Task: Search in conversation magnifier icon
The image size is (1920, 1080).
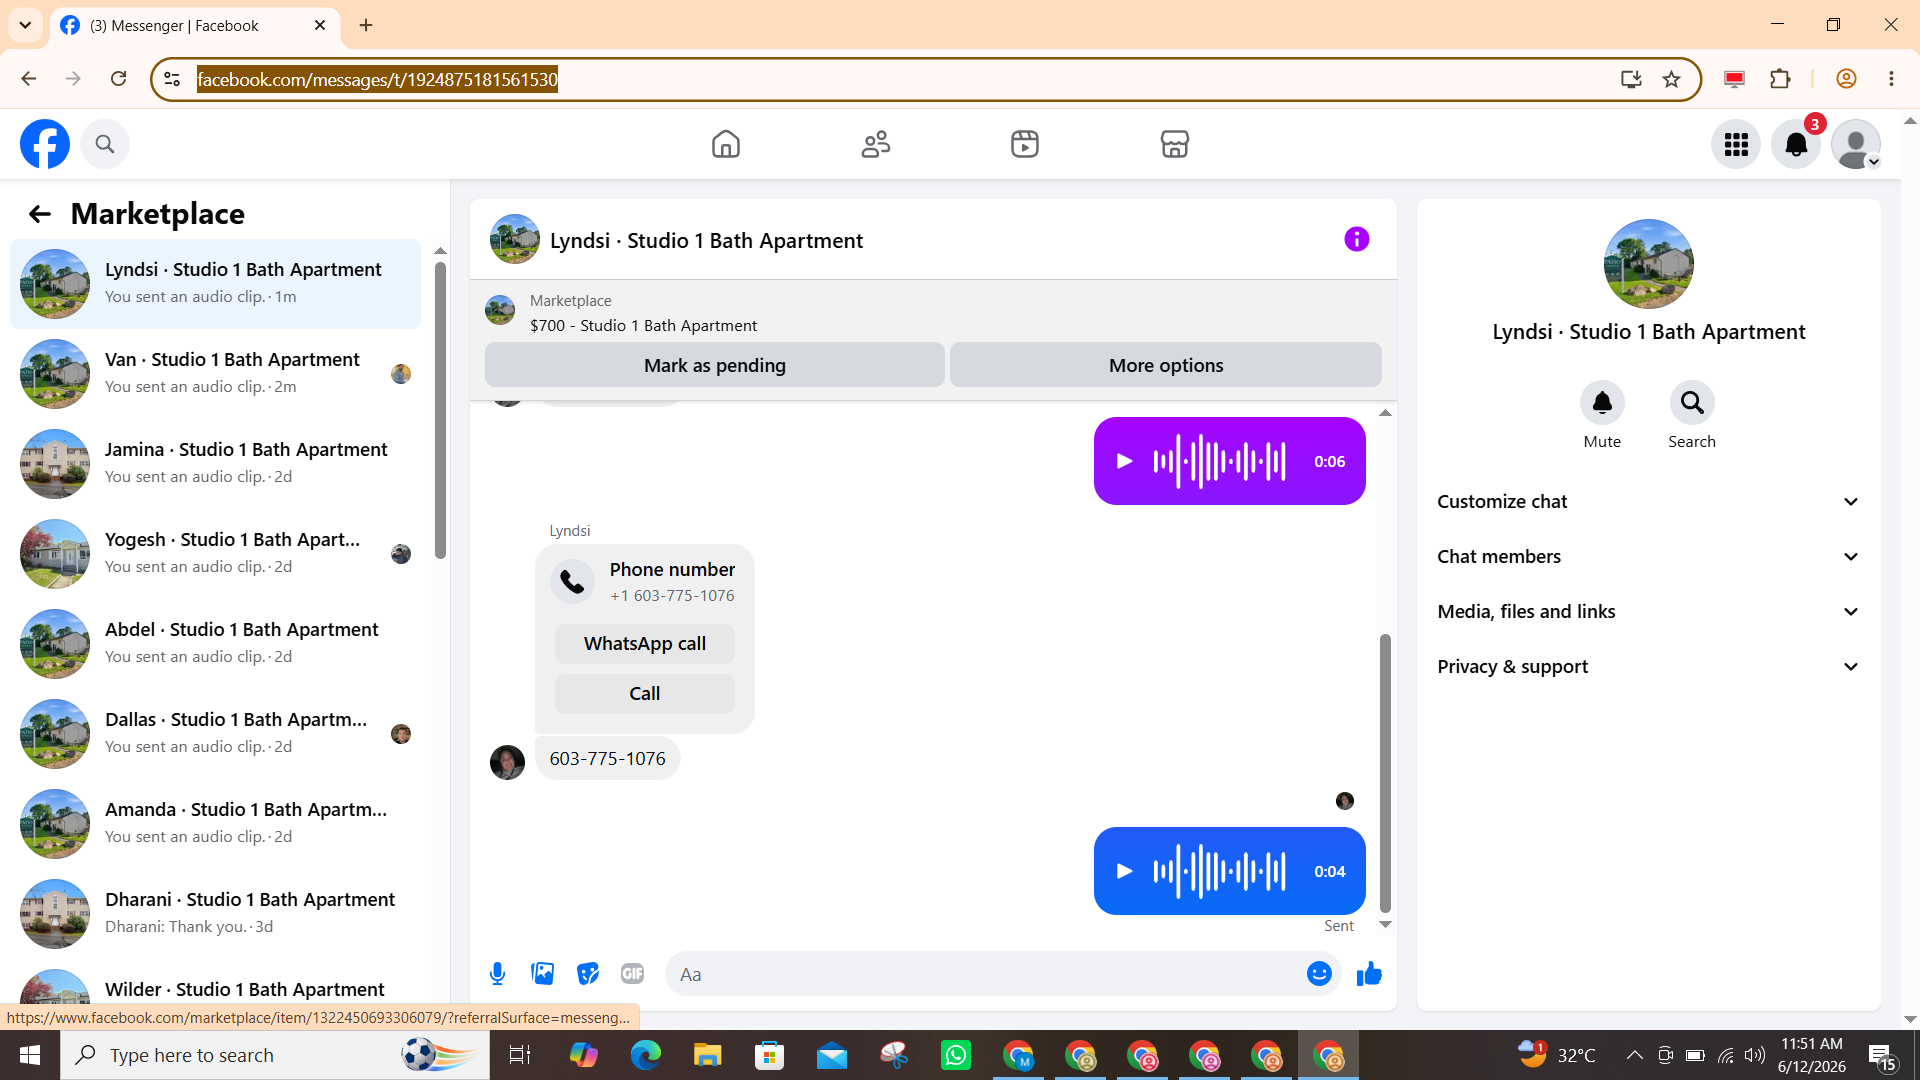Action: (x=1692, y=403)
